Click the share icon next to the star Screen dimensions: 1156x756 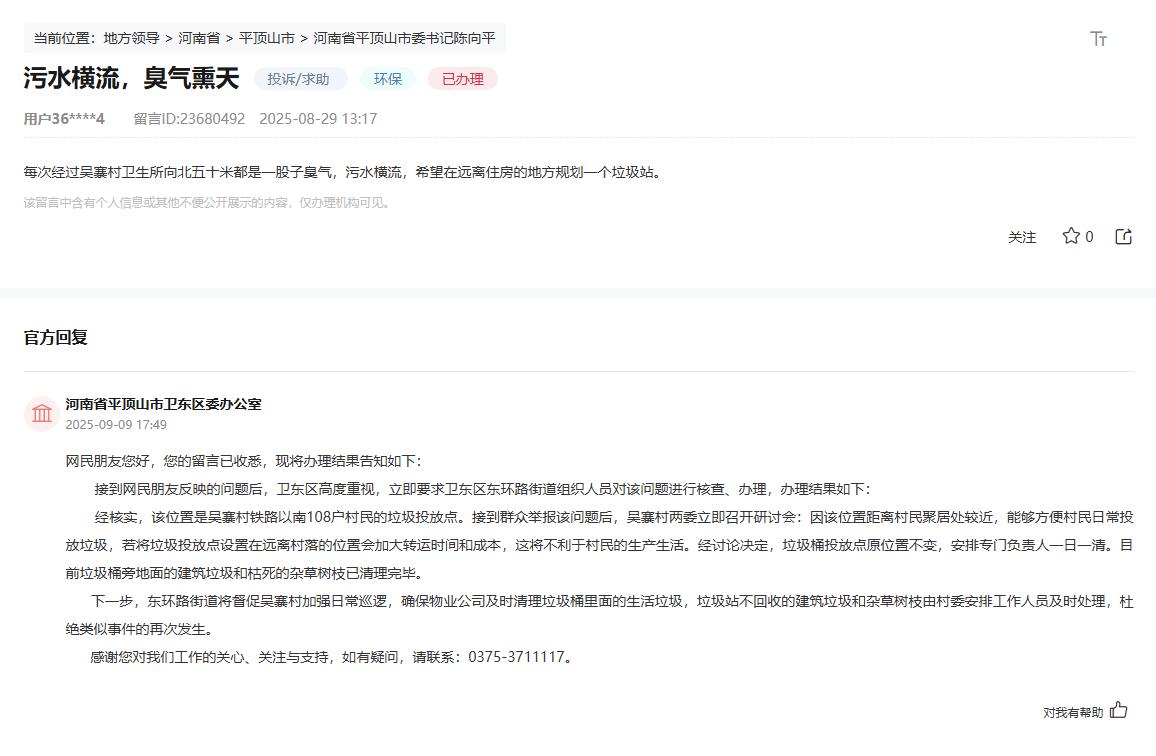point(1122,236)
